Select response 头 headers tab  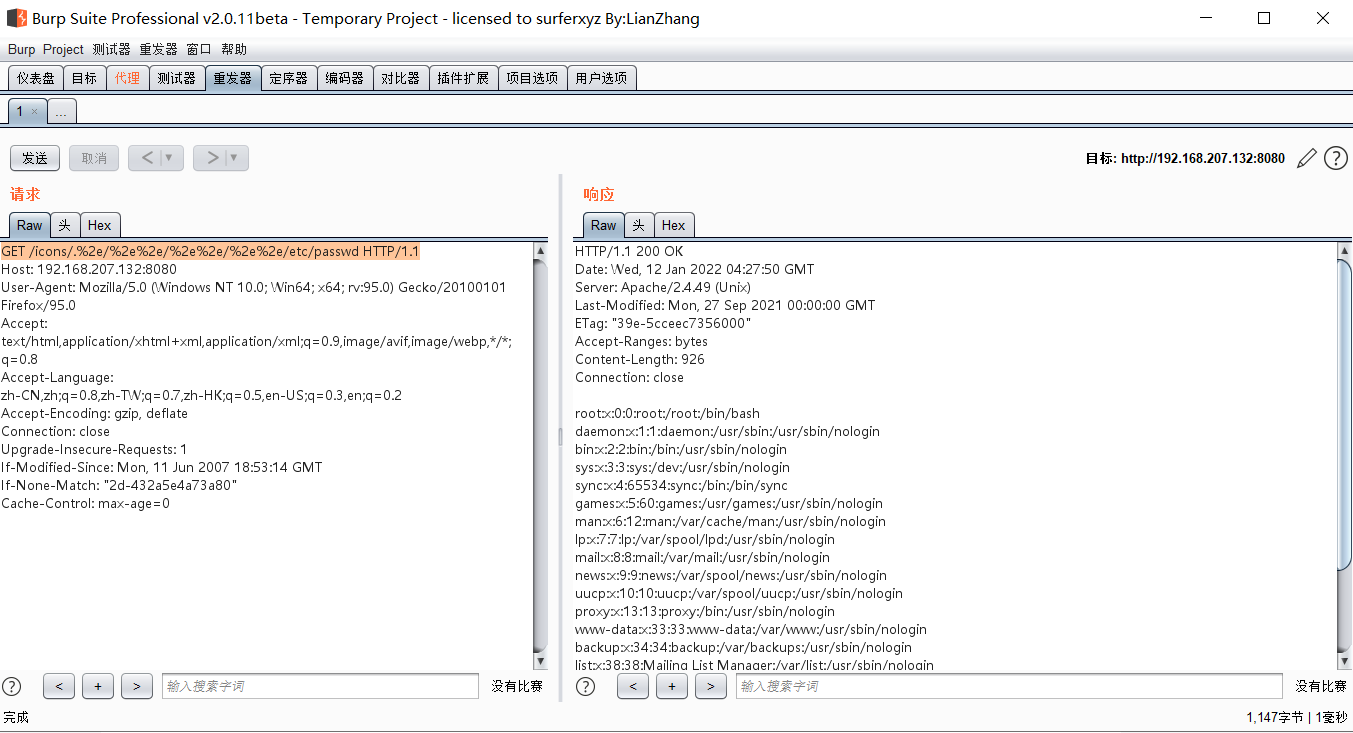click(x=639, y=225)
